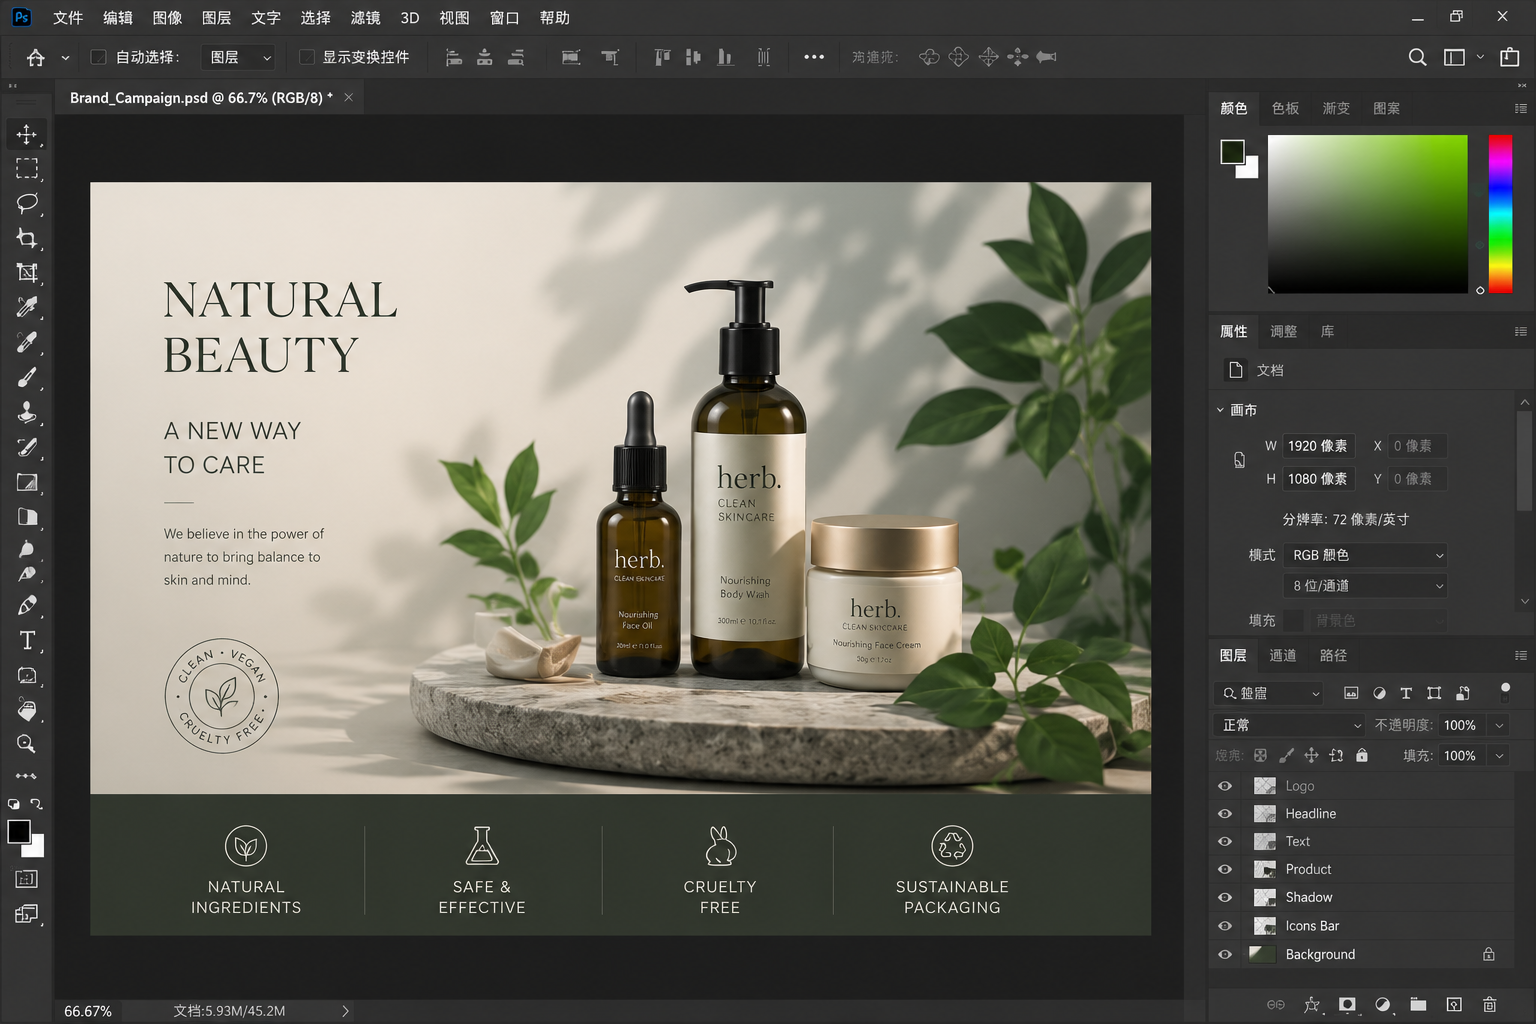The height and width of the screenshot is (1024, 1536).
Task: Select the Gradient tool
Action: (27, 482)
